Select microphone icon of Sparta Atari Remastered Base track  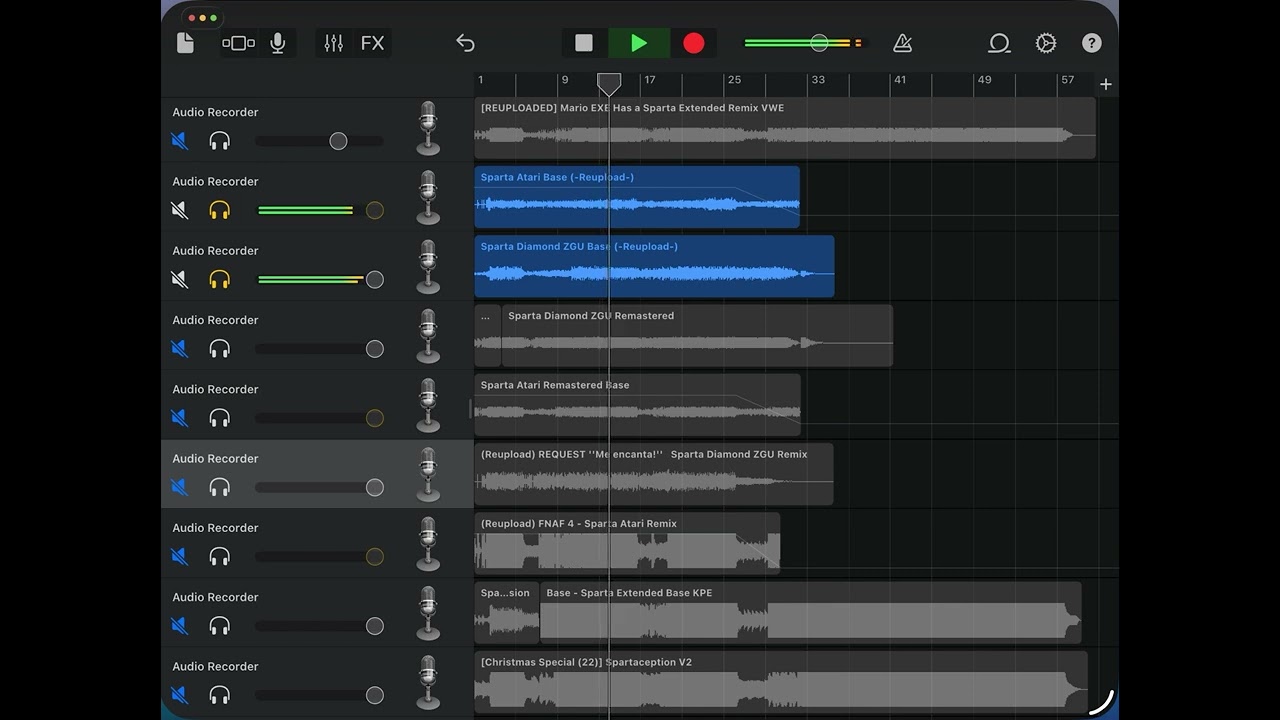tap(428, 405)
